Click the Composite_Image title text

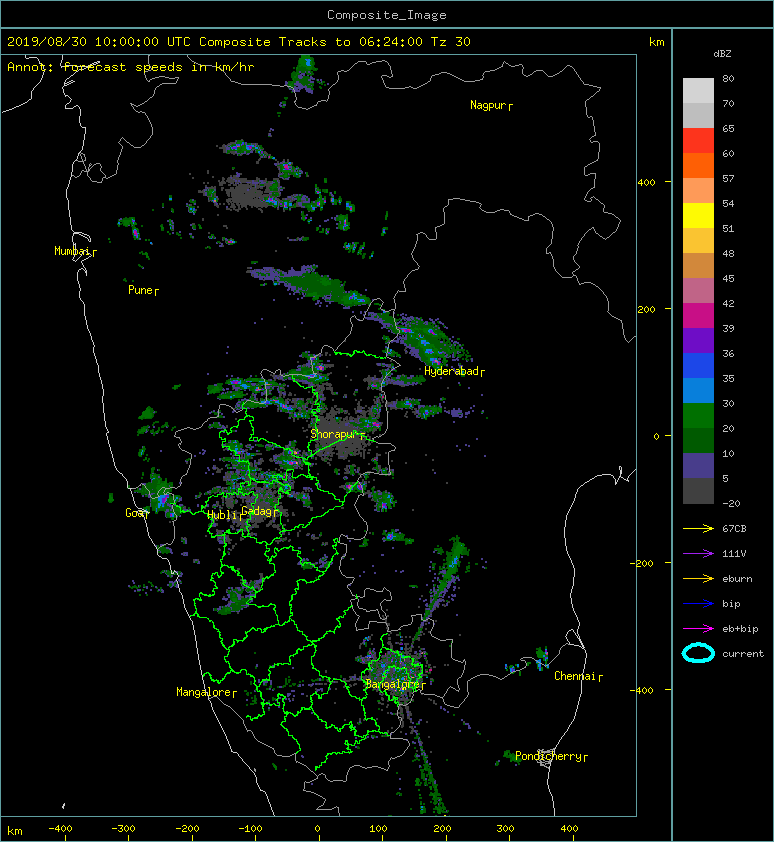click(387, 15)
